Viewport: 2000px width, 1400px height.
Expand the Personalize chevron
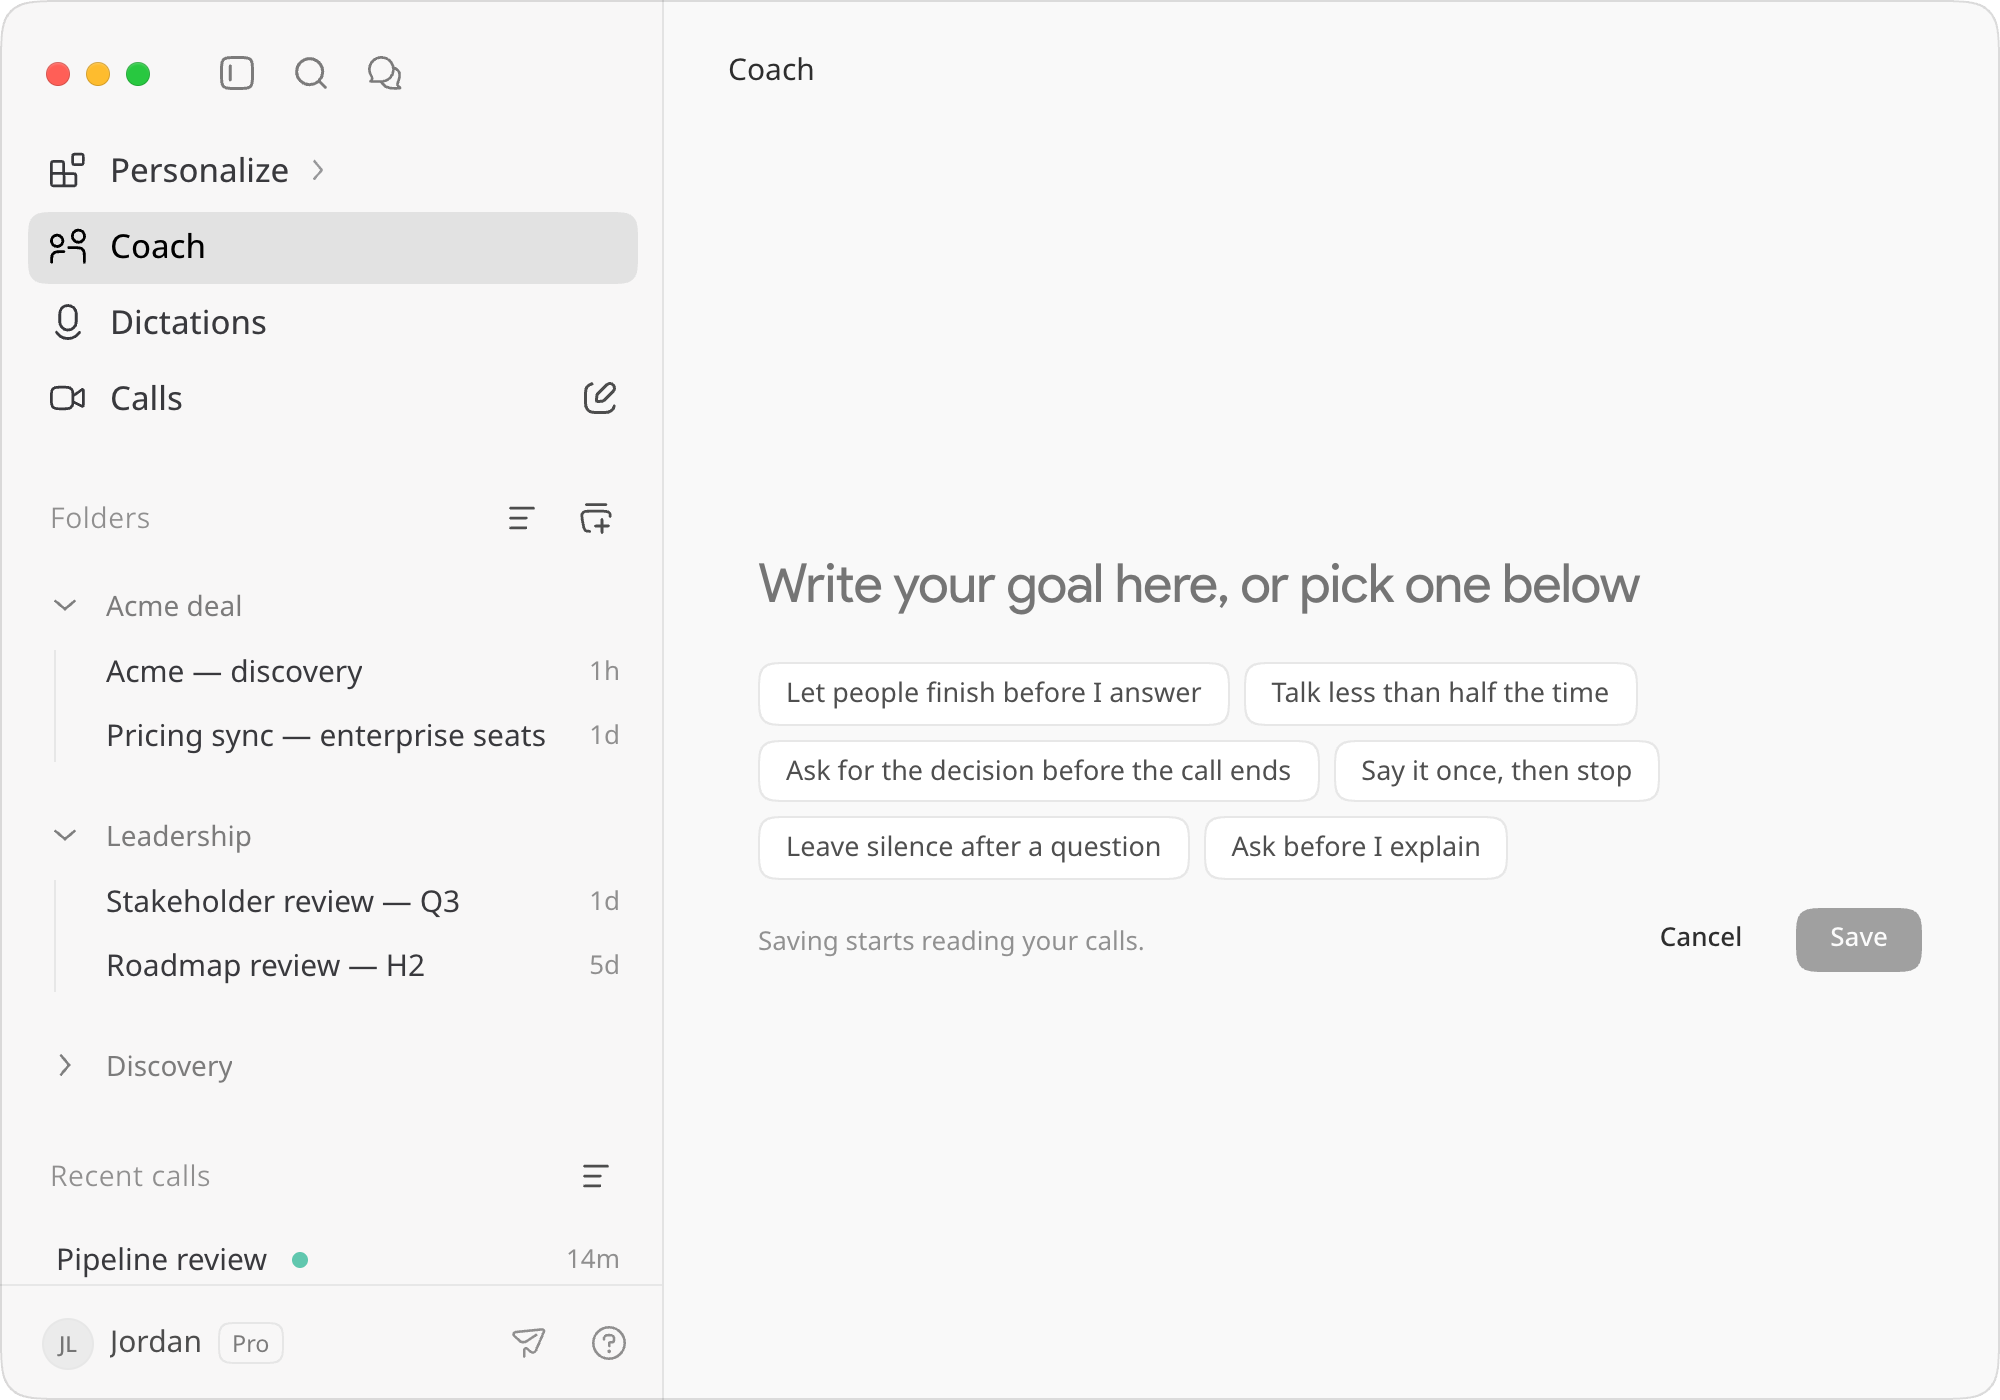[318, 171]
